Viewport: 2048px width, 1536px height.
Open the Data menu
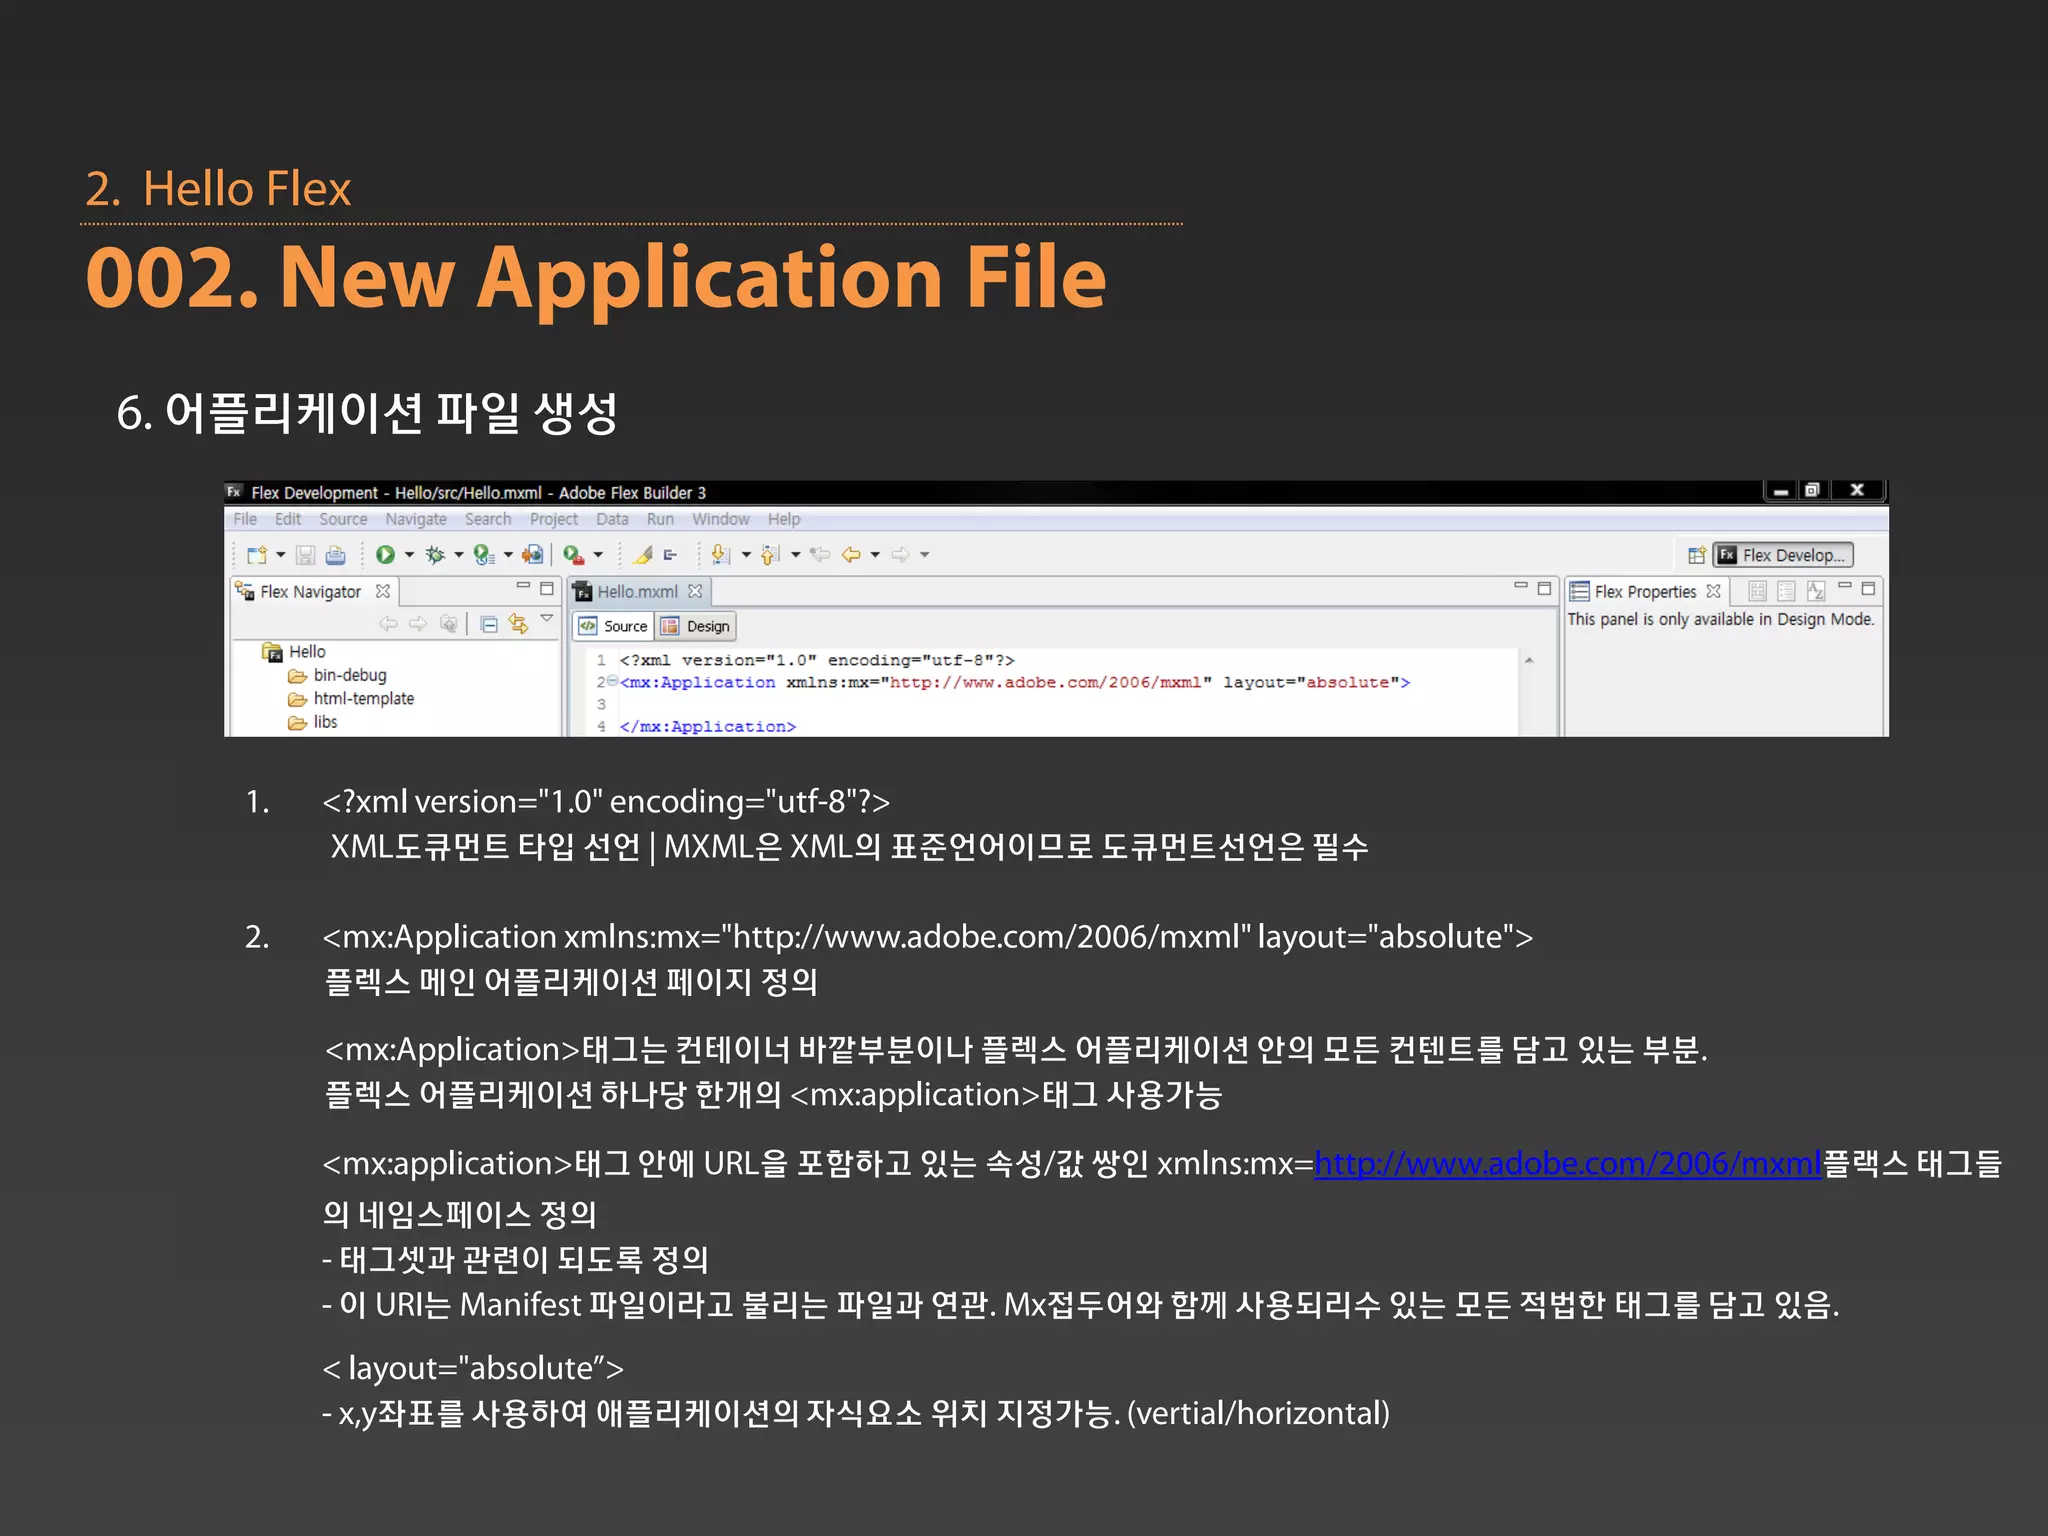click(x=612, y=519)
